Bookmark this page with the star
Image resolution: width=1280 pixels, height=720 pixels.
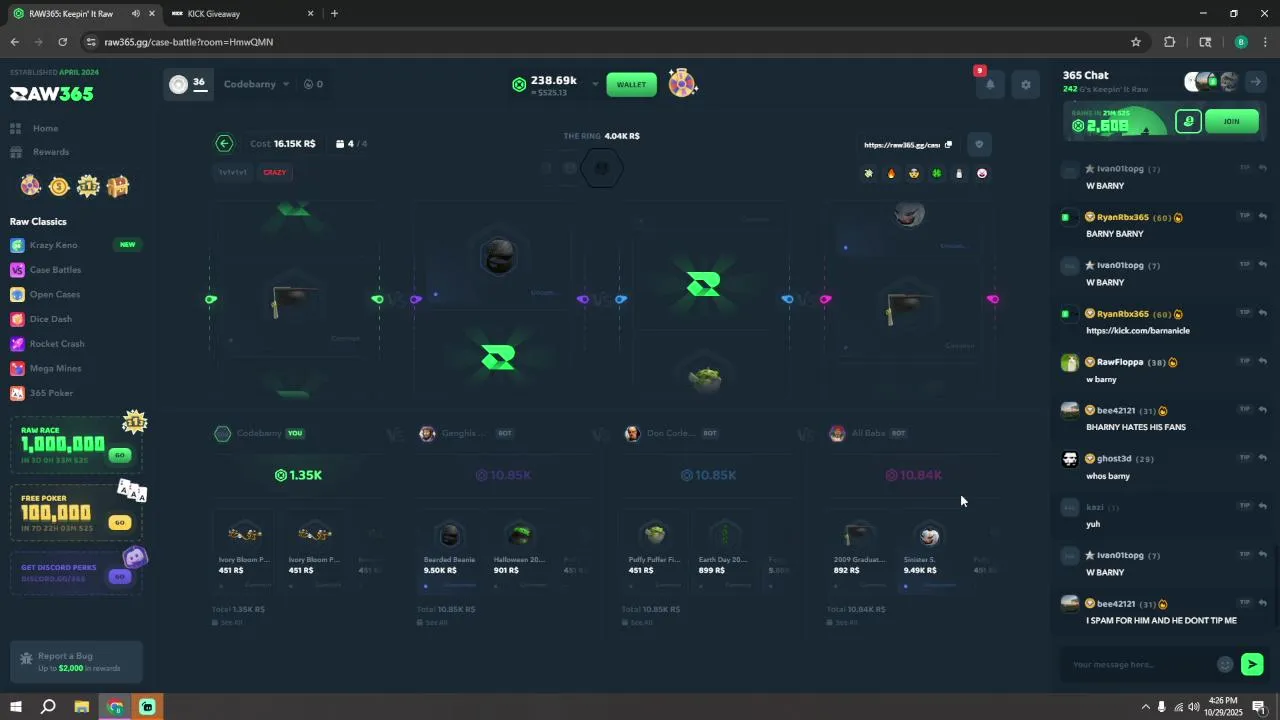click(x=1136, y=42)
